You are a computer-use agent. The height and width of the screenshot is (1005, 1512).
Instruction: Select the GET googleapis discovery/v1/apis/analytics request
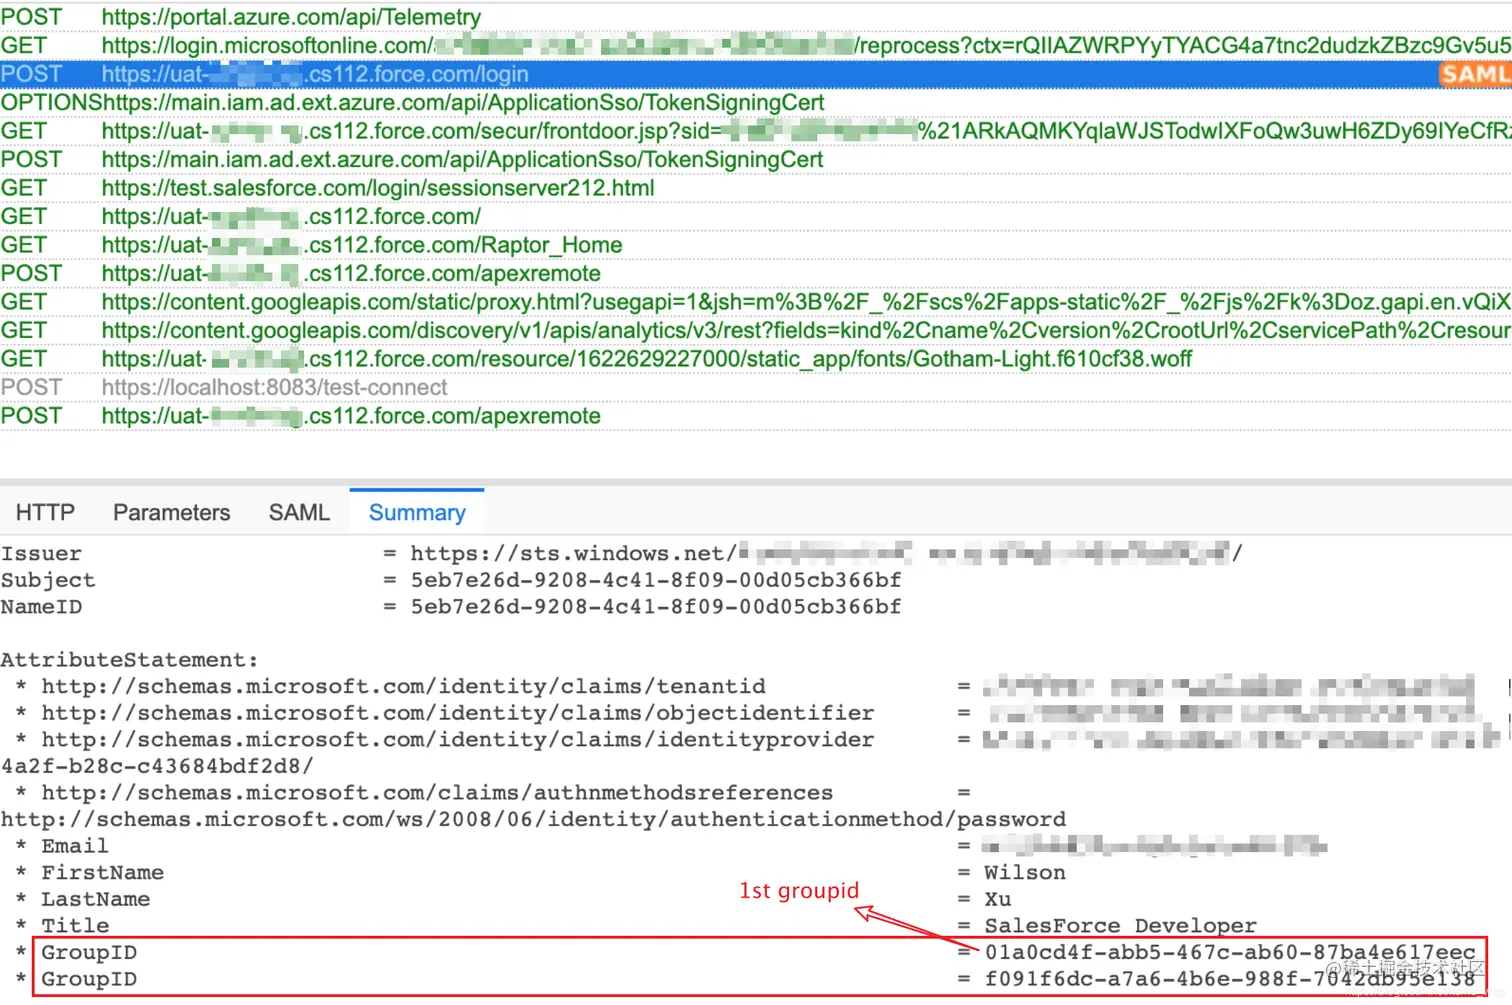pos(756,330)
